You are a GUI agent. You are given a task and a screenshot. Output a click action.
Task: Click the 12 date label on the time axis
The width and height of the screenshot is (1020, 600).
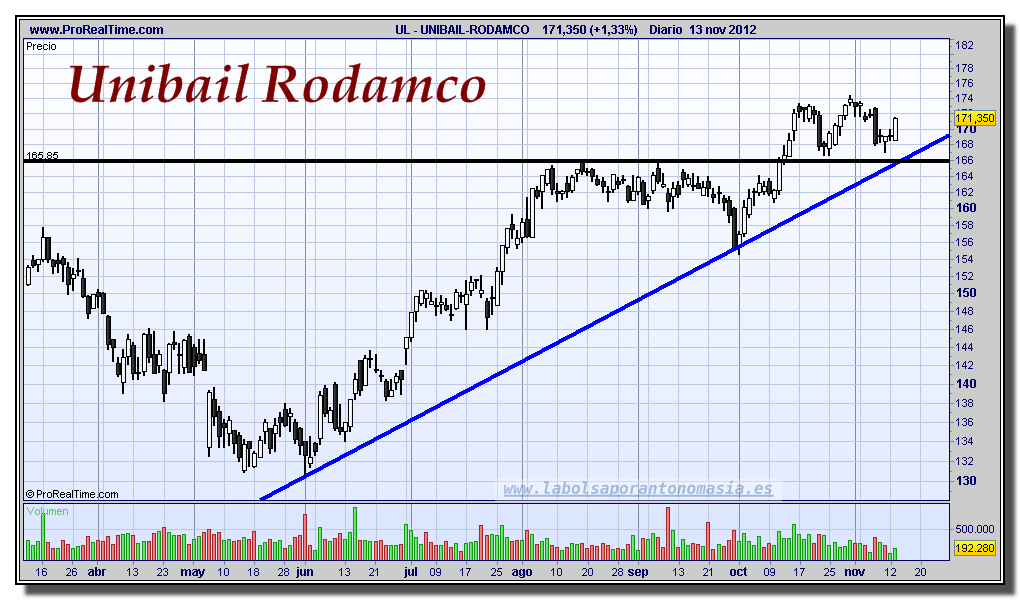click(x=890, y=572)
